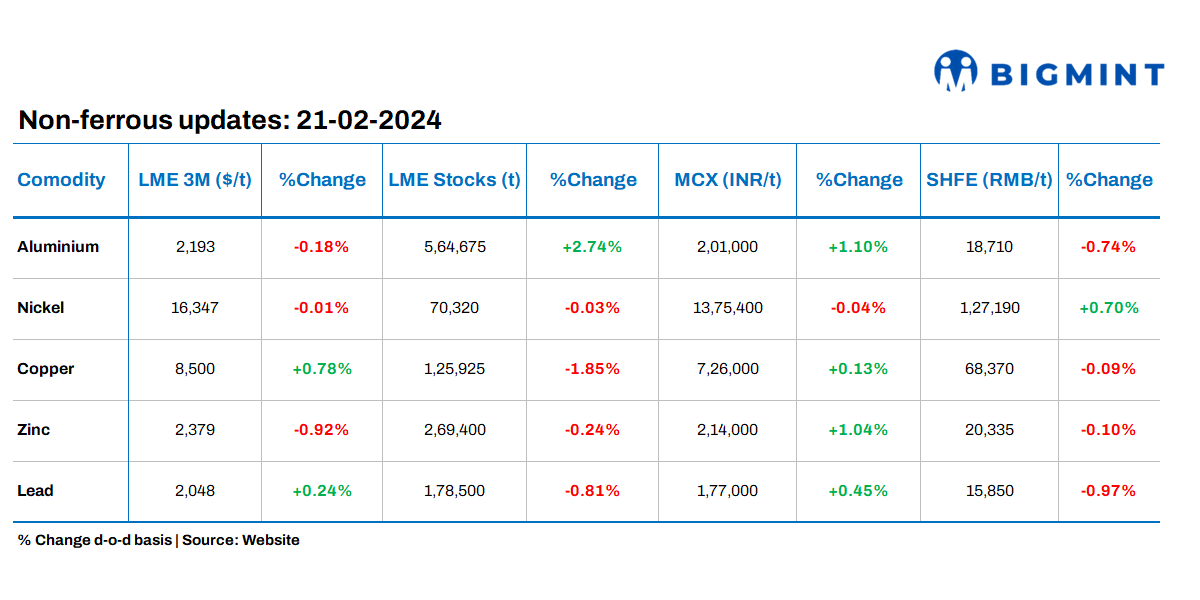Screen dimensions: 1200x600
Task: Select the LME 3M ($/t) header
Action: (195, 180)
